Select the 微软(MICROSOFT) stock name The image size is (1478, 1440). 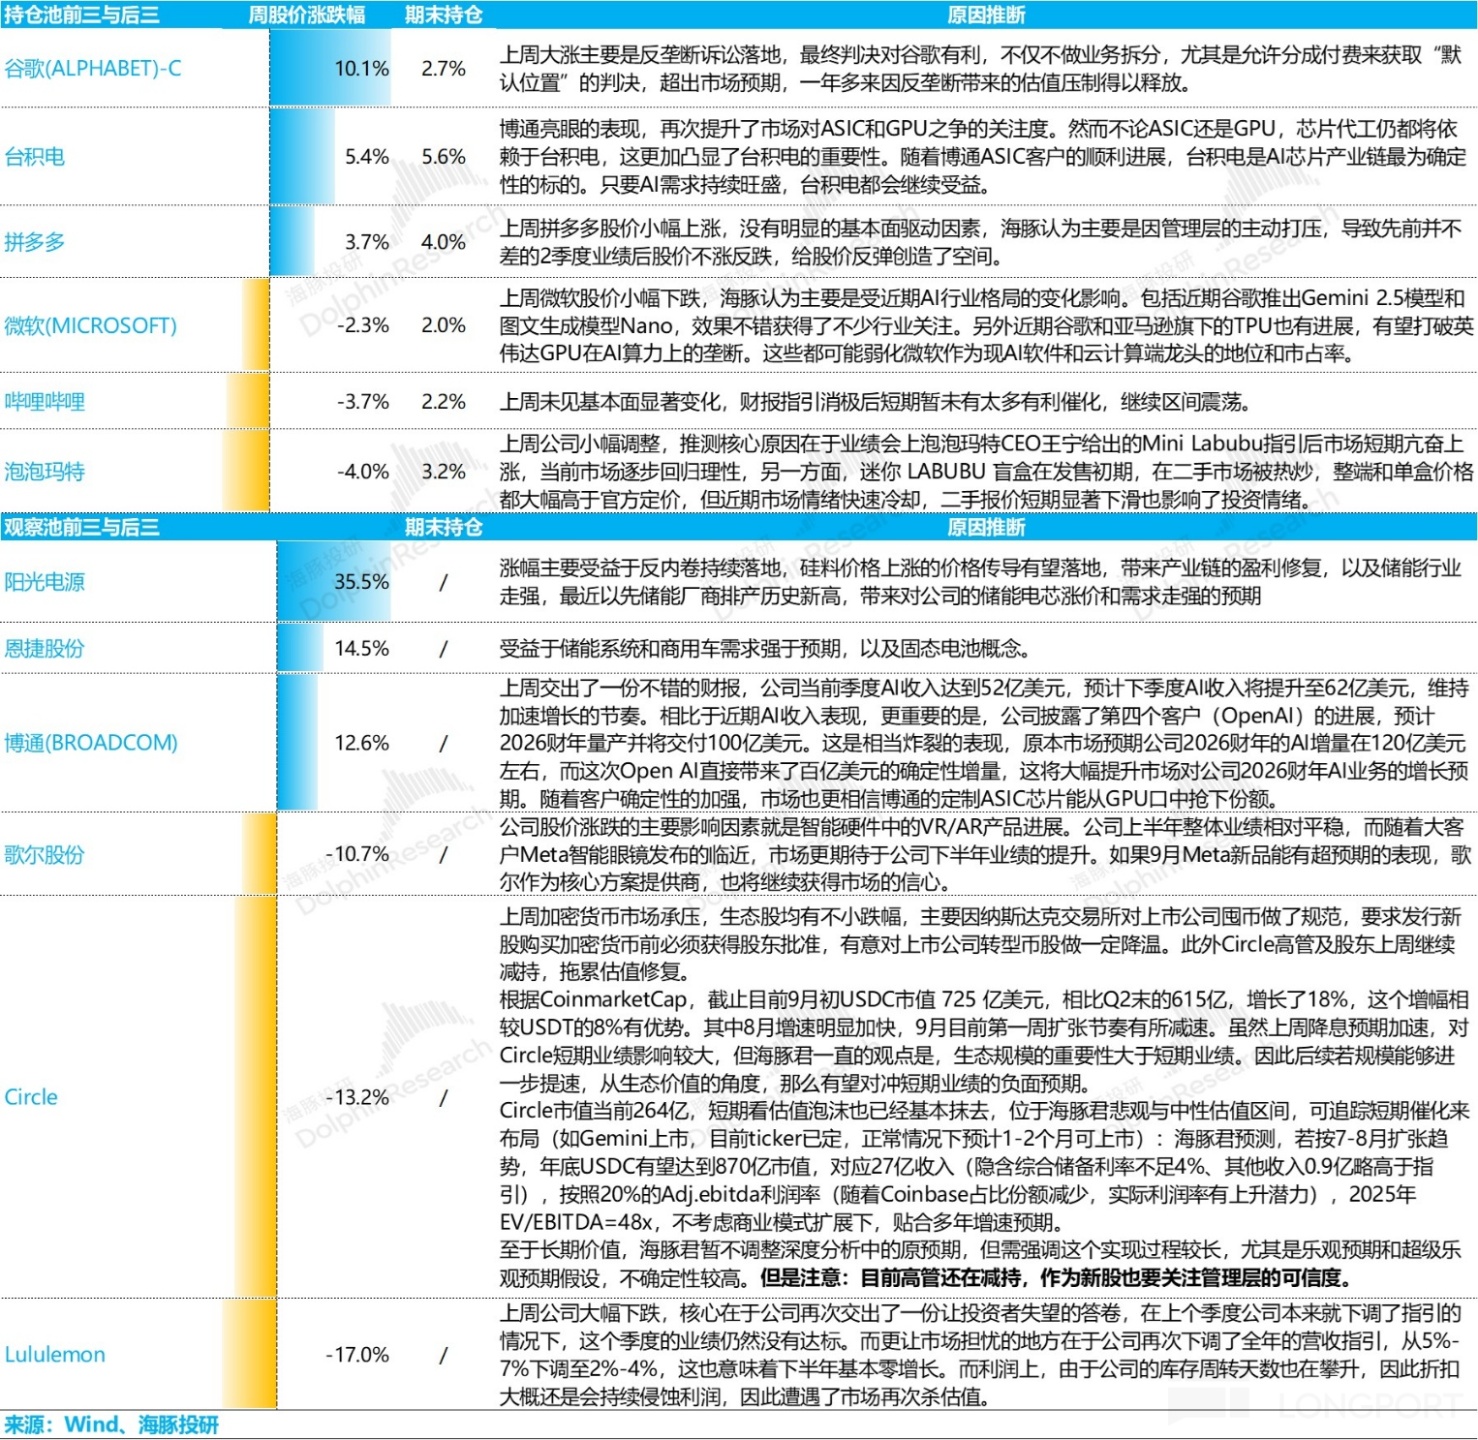[90, 325]
